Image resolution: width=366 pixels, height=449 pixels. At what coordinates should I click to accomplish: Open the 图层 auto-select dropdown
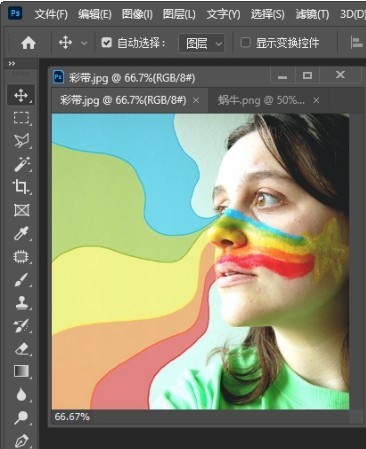(x=202, y=43)
